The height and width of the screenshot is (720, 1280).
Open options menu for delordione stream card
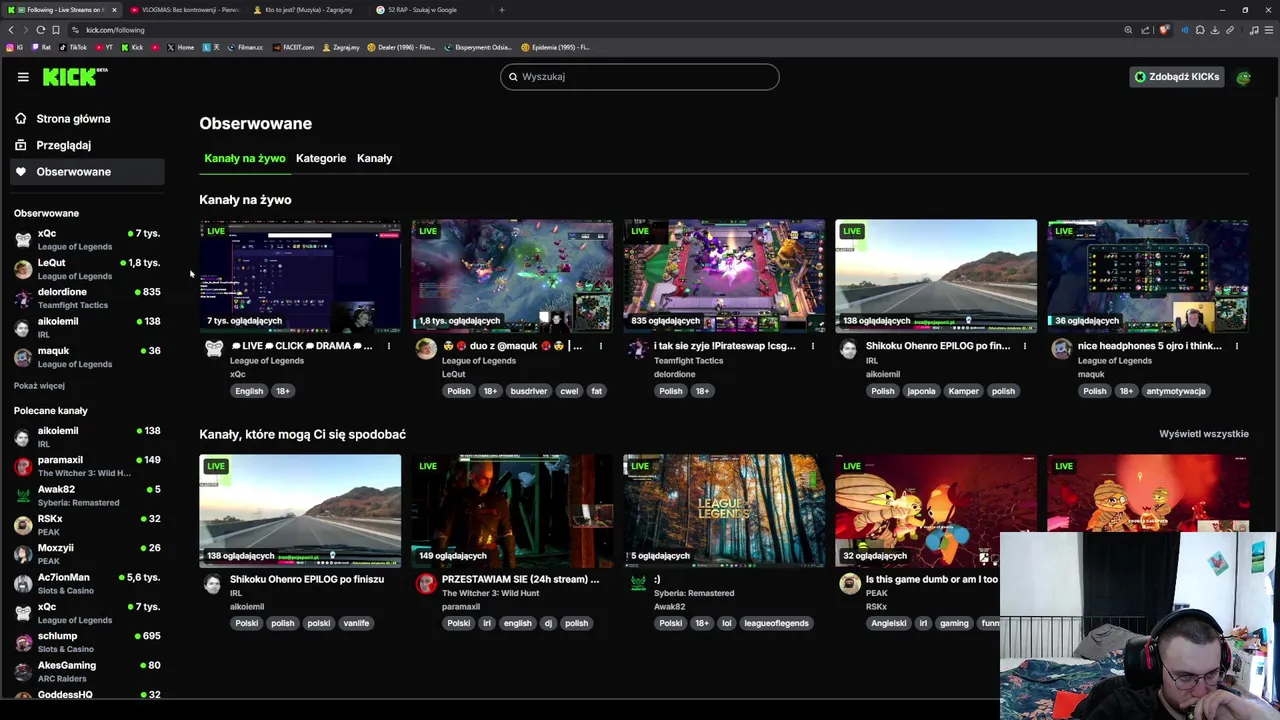[813, 346]
